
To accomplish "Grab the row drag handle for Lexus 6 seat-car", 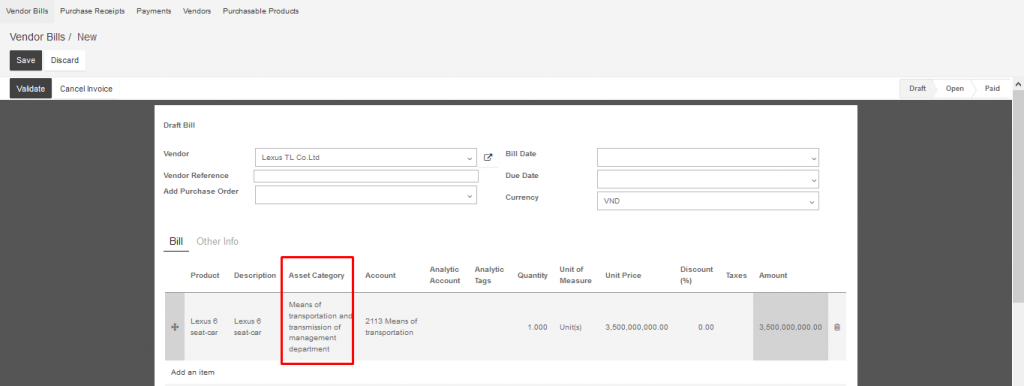I will point(174,327).
